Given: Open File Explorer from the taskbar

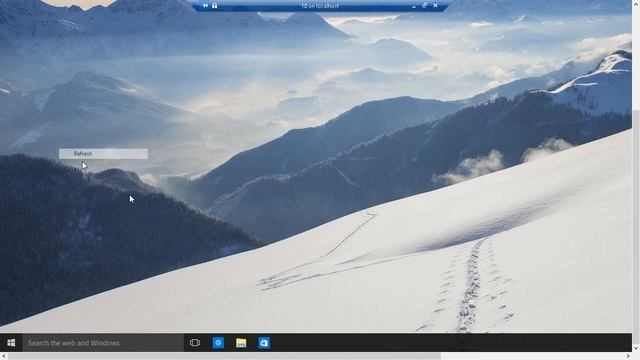Looking at the screenshot, I should pos(241,343).
